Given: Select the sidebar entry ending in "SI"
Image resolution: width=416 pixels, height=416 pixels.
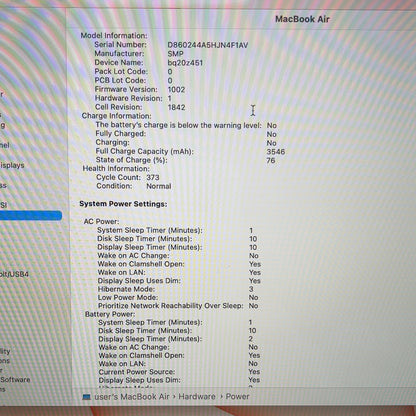Looking at the screenshot, I should 4,205.
